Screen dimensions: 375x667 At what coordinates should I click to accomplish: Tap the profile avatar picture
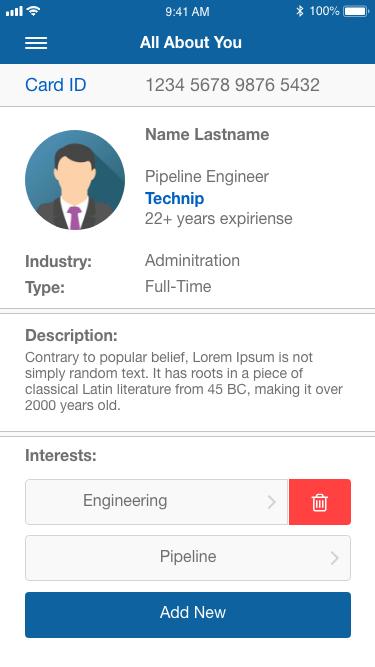tap(75, 180)
